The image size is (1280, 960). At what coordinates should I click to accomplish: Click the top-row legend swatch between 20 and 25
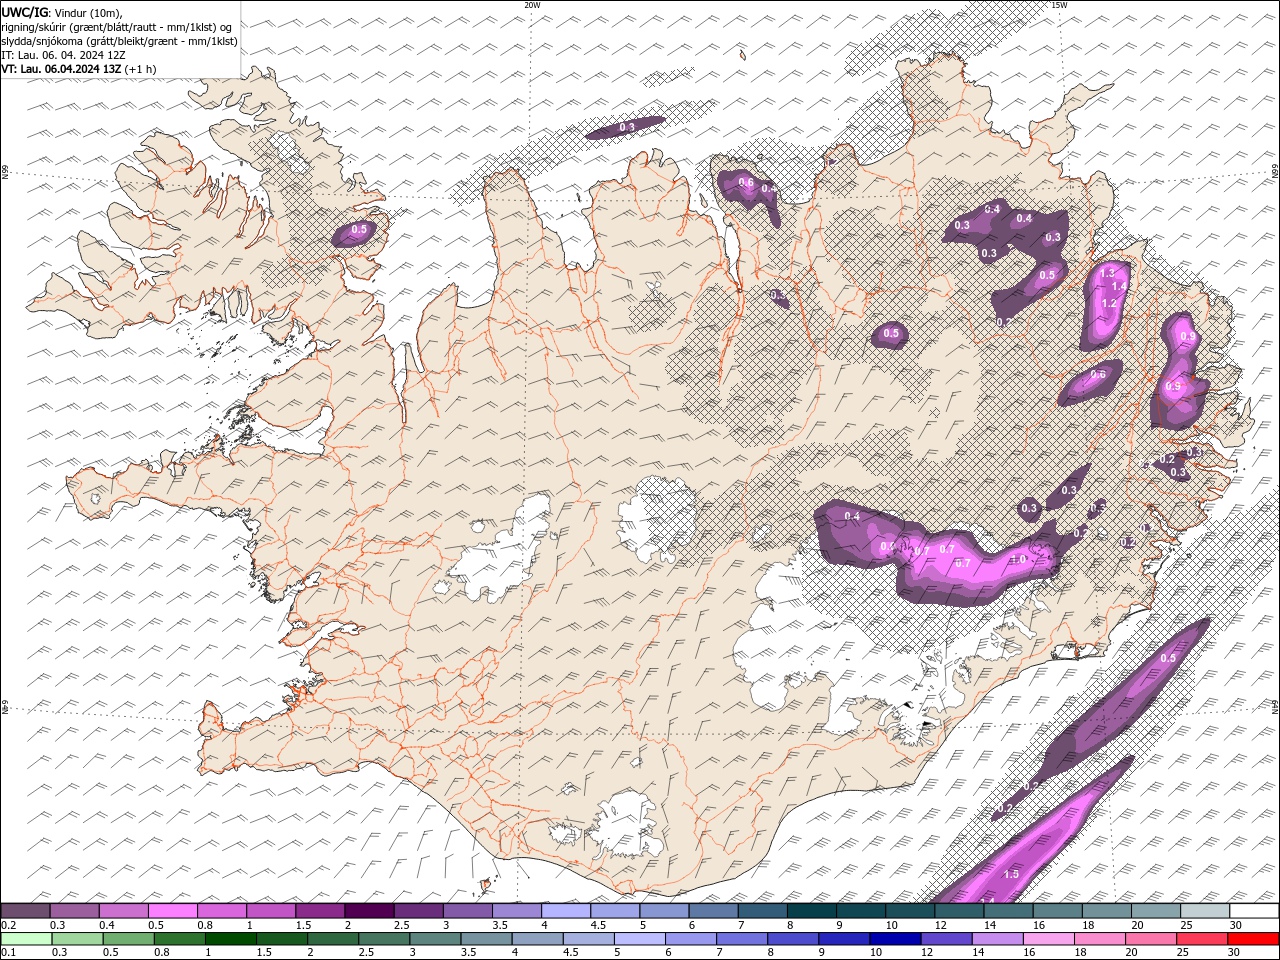(1156, 911)
